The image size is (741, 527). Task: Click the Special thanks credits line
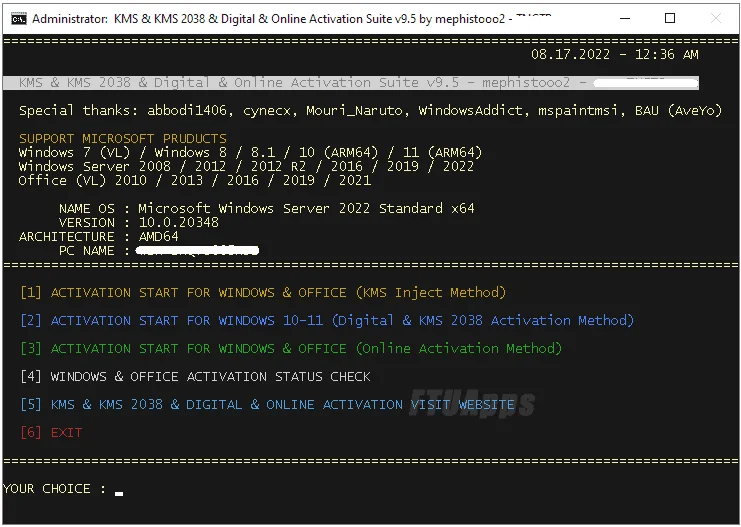coord(370,111)
